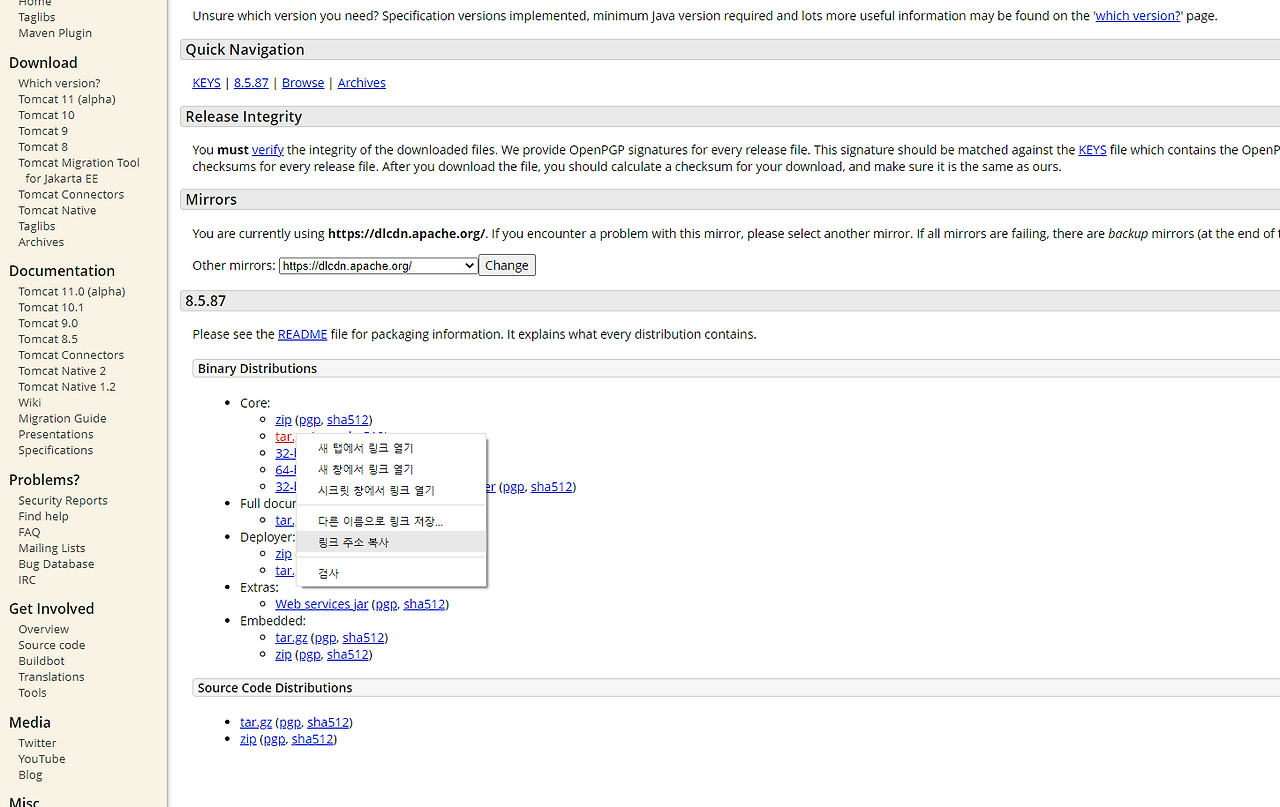Open sha512 for source tar.gz
Image resolution: width=1280 pixels, height=807 pixels.
pos(328,722)
